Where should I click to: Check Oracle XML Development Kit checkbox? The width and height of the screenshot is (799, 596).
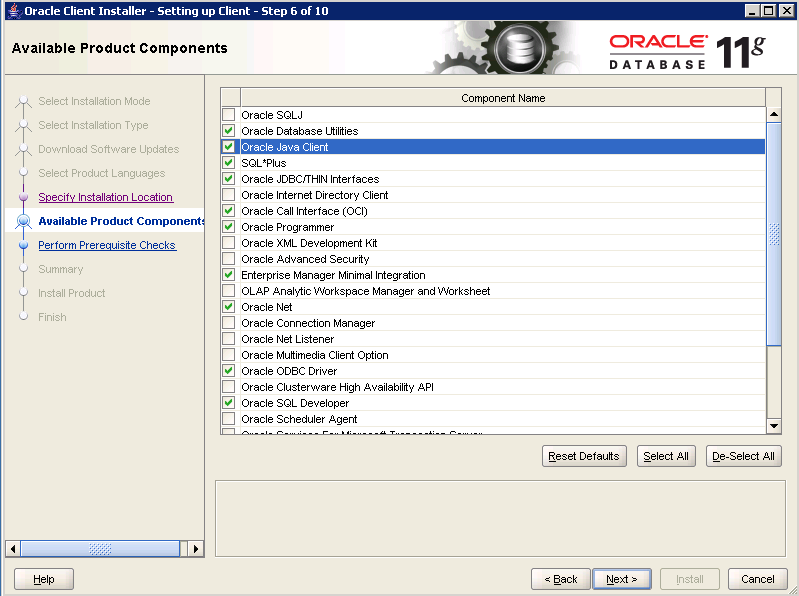[x=229, y=243]
